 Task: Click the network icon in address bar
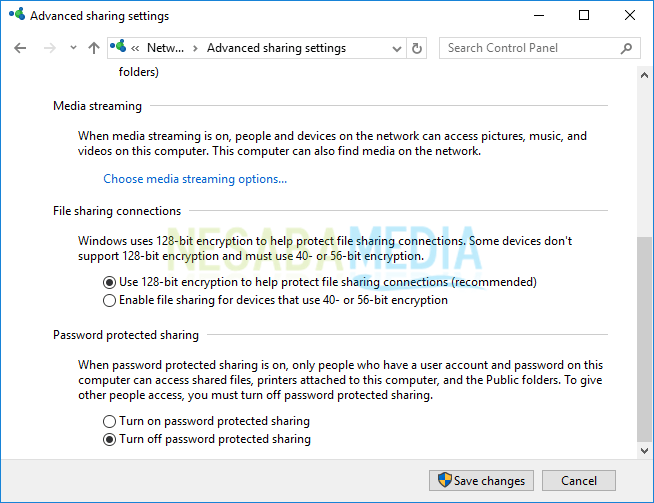[118, 46]
